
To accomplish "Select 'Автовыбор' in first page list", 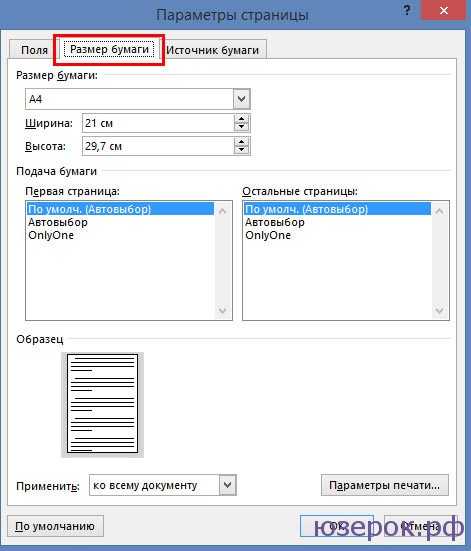I will (x=58, y=222).
